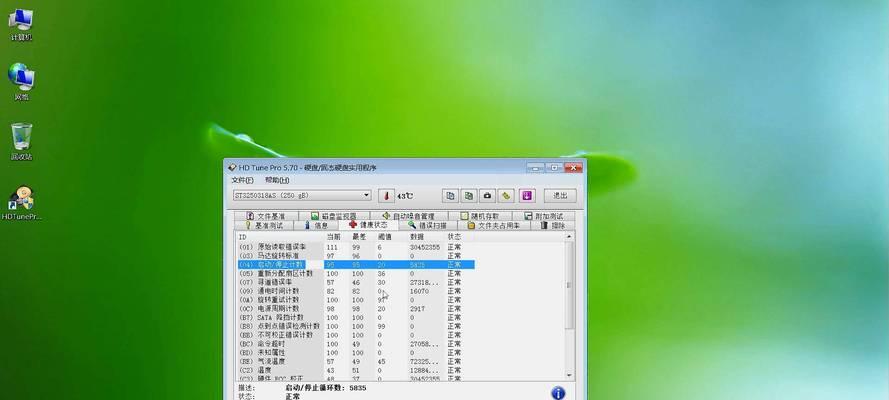Switch to the 错误扫描 tab
This screenshot has height=400, width=889.
tap(427, 225)
